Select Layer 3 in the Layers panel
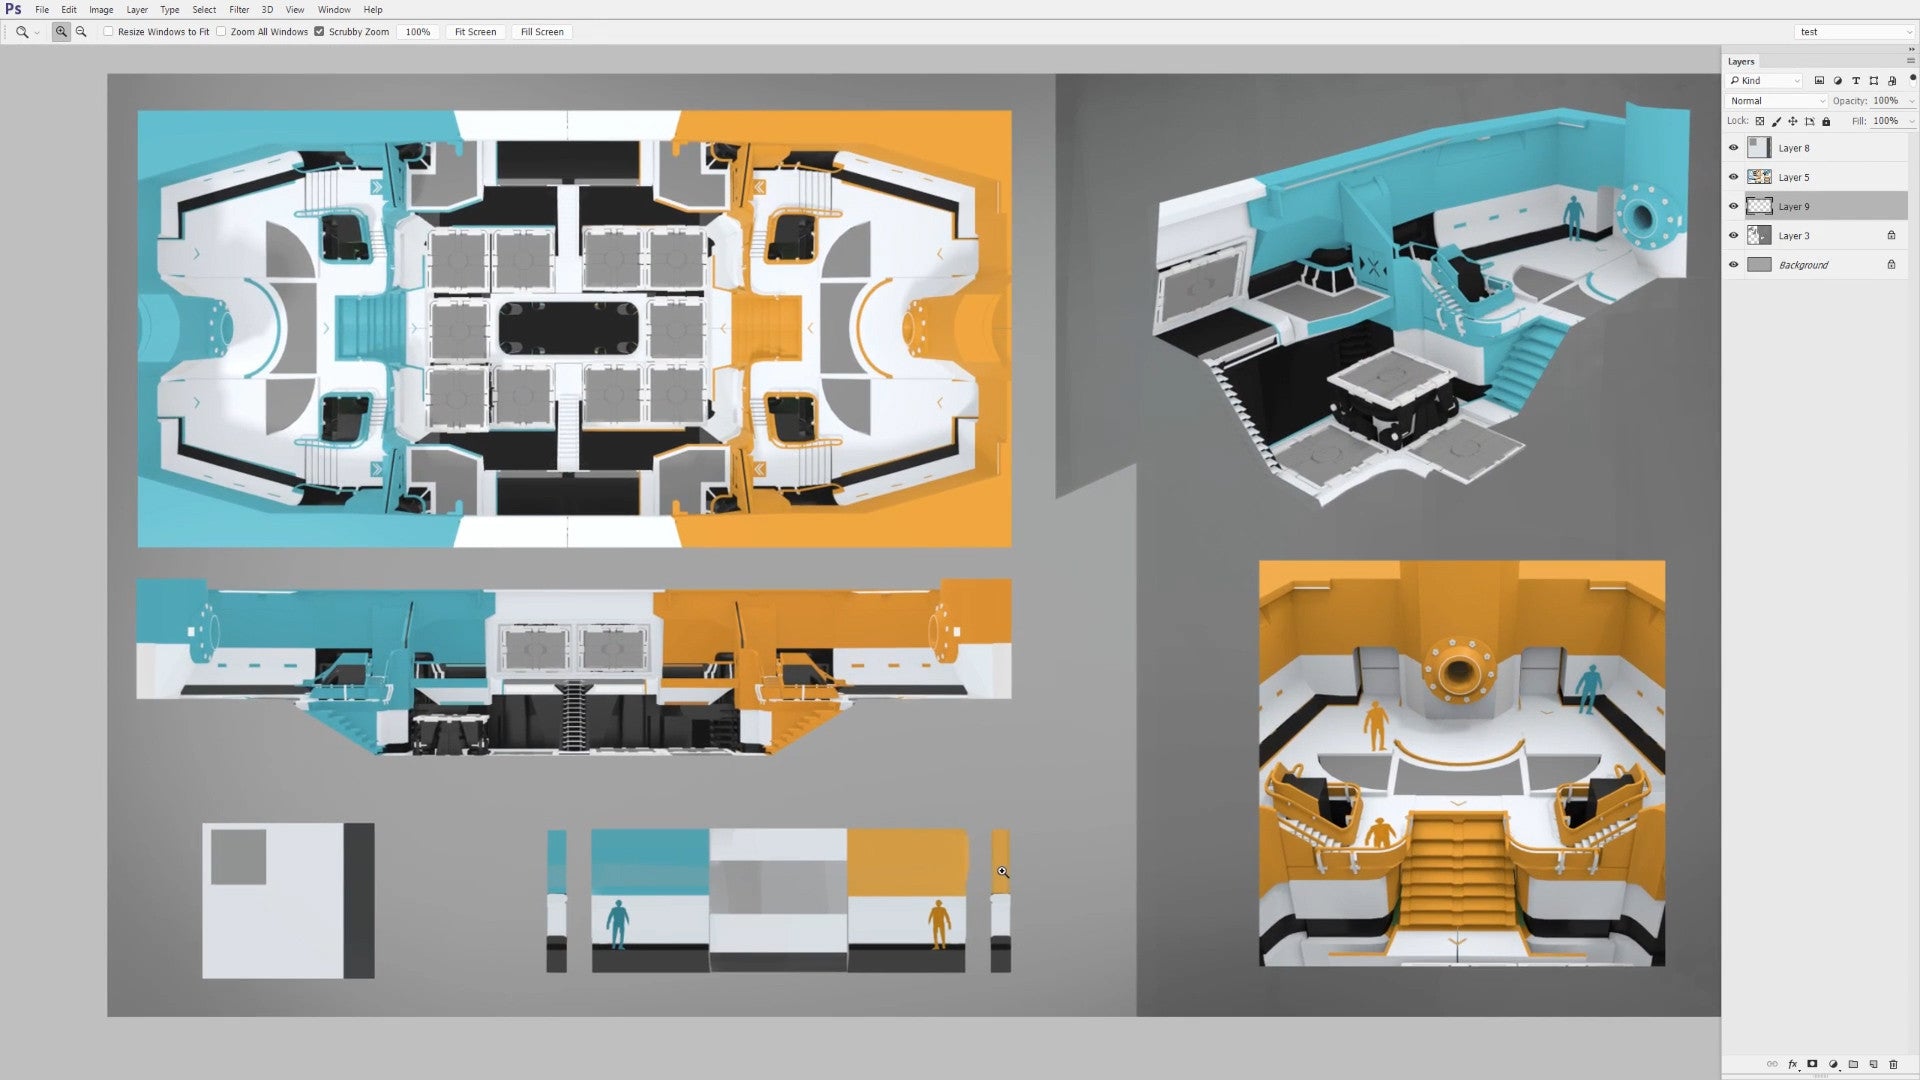Viewport: 1920px width, 1080px height. (x=1795, y=235)
